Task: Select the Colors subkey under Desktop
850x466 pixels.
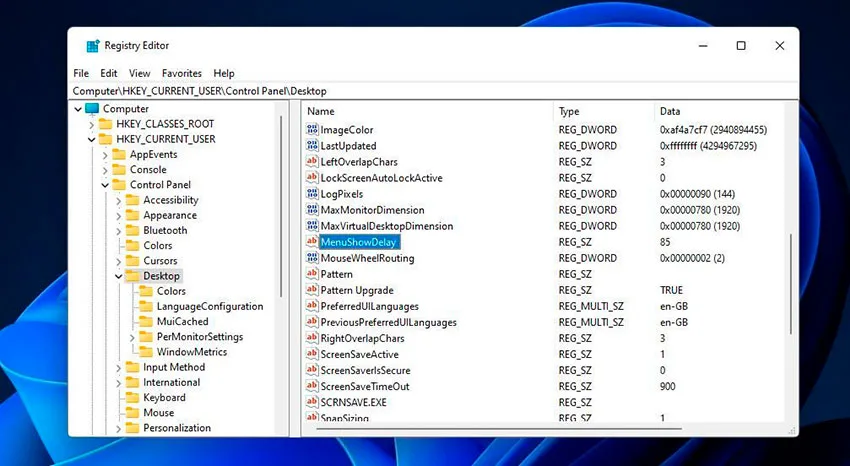Action: pyautogui.click(x=171, y=291)
